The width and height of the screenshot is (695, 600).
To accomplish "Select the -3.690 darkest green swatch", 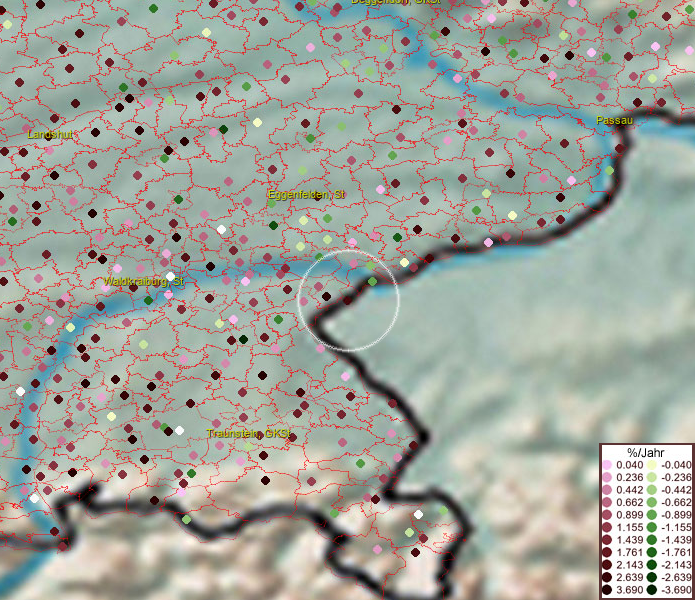I will [x=652, y=590].
